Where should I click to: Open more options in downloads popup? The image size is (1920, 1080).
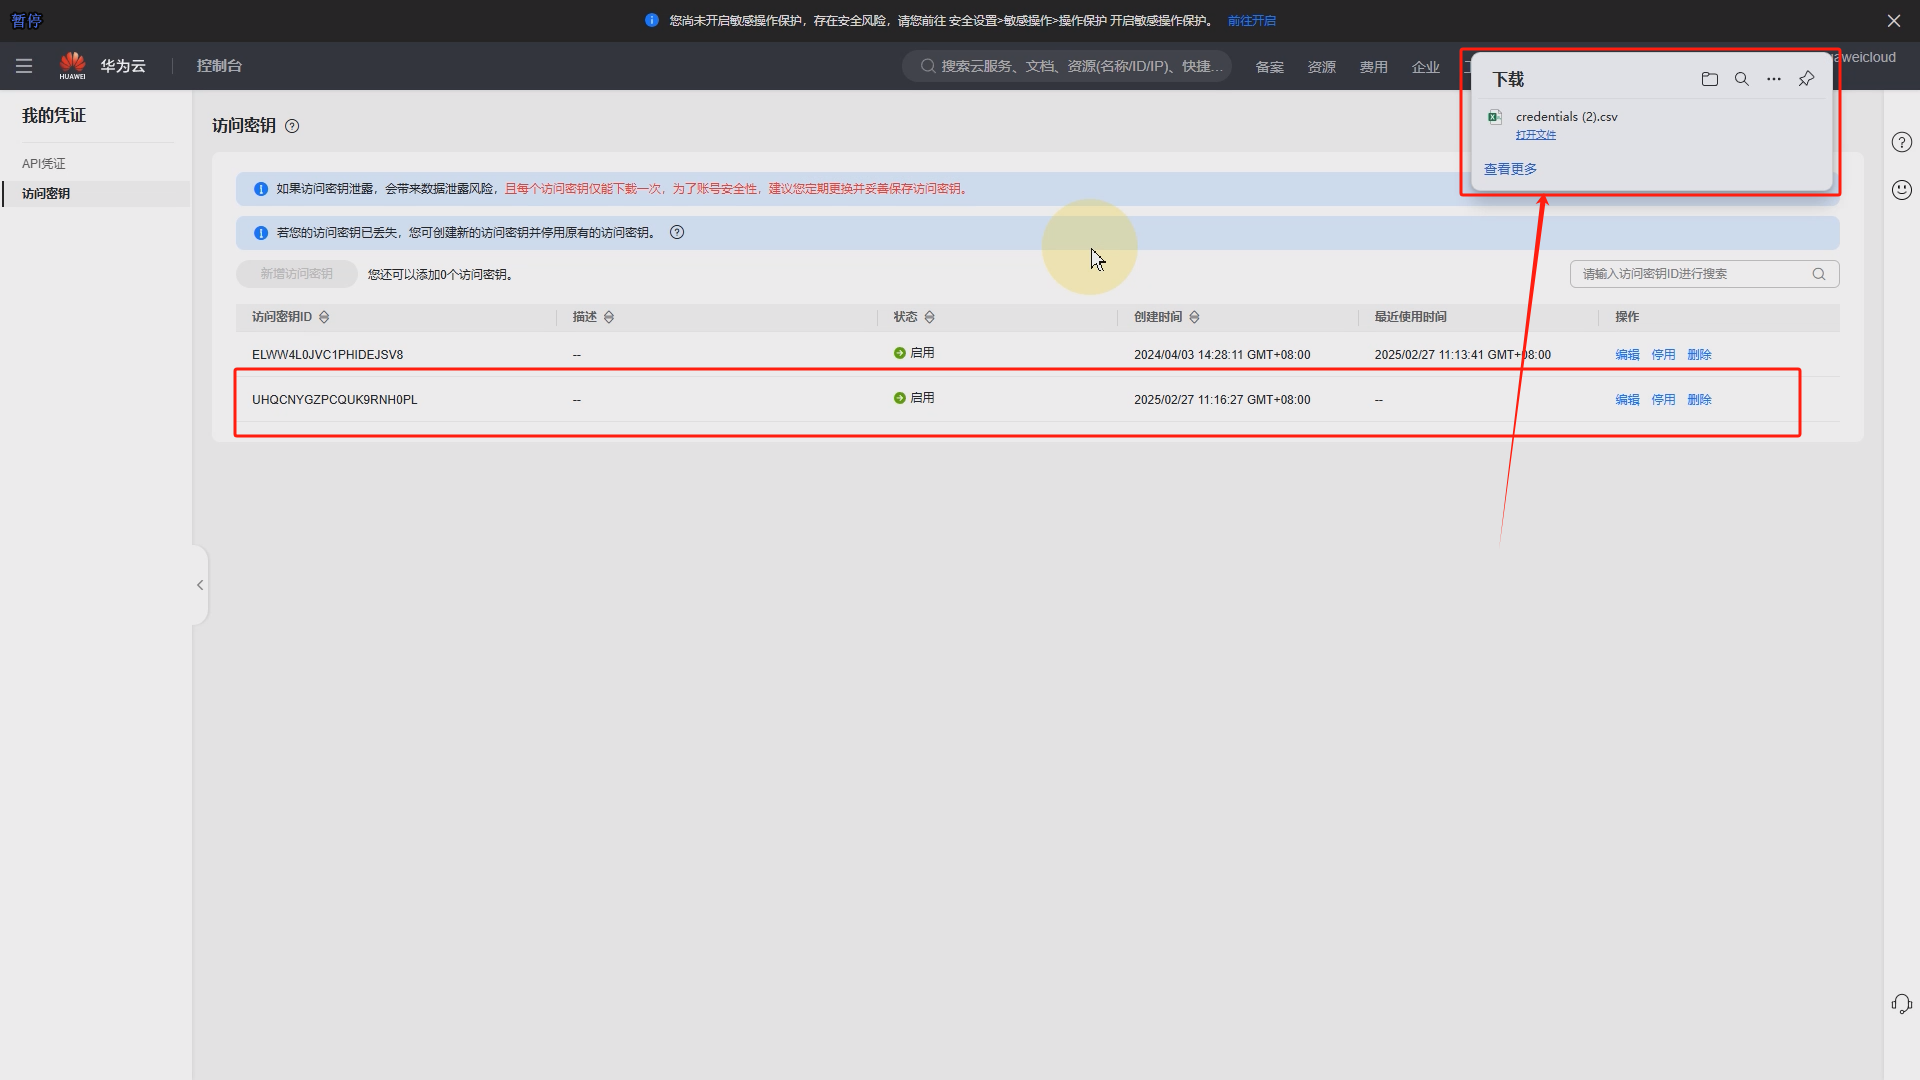click(1773, 79)
